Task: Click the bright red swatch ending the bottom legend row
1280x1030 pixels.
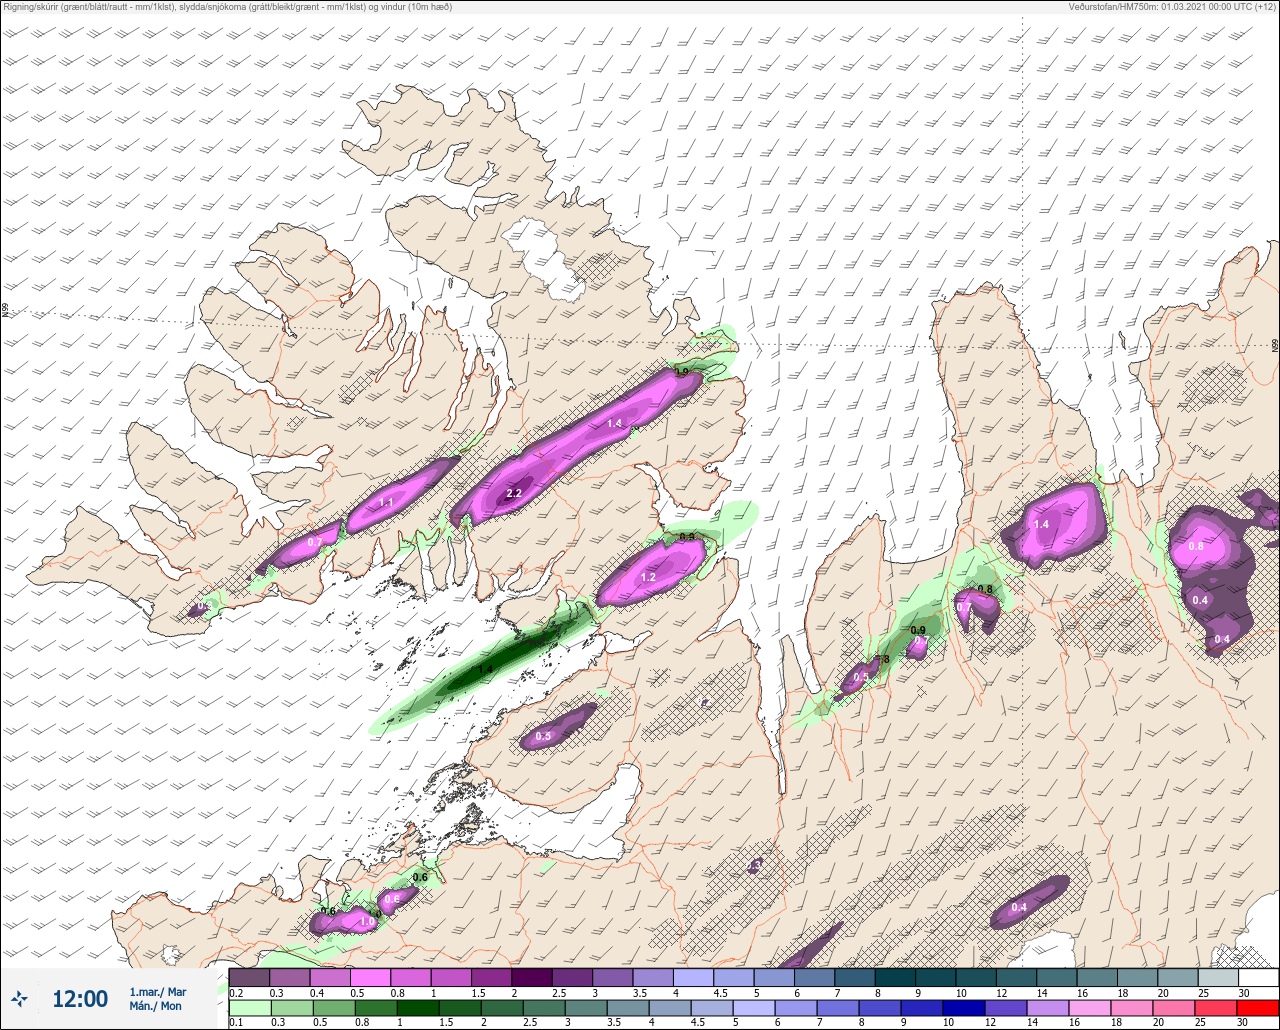Action: pos(1258,1007)
